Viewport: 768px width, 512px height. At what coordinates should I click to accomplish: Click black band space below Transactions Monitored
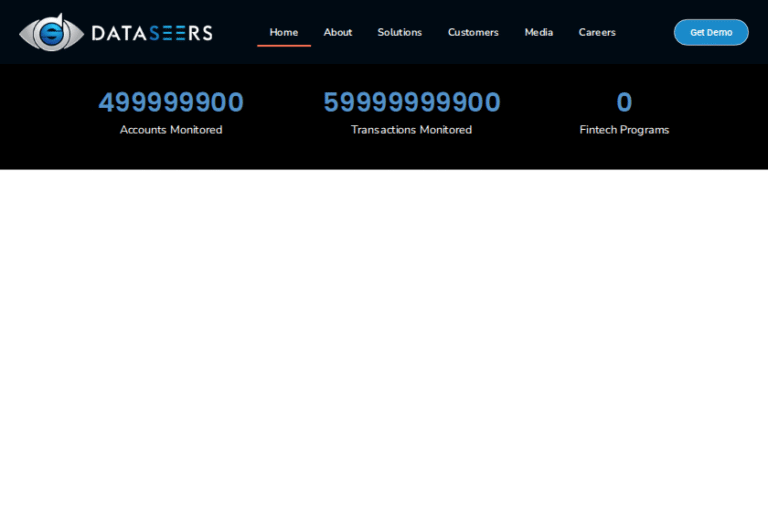pos(411,153)
